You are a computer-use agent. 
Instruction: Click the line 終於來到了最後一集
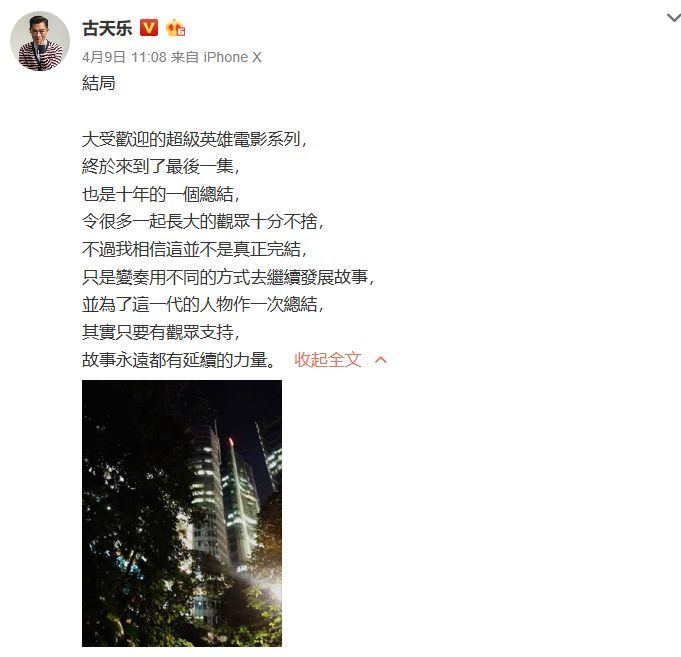pos(161,166)
